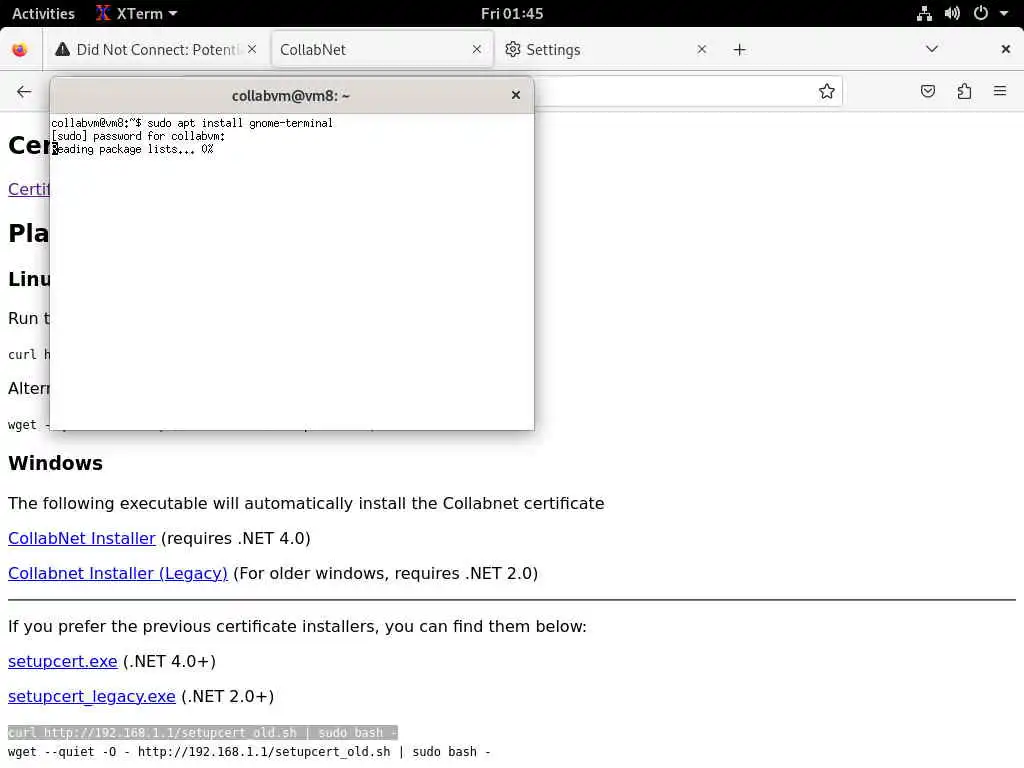Click the network status icon

coord(924,13)
